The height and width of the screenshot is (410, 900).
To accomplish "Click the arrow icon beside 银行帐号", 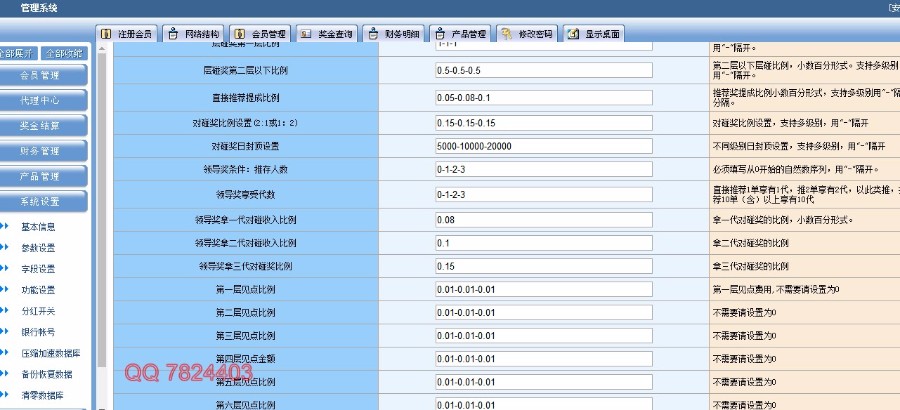I will [x=5, y=331].
